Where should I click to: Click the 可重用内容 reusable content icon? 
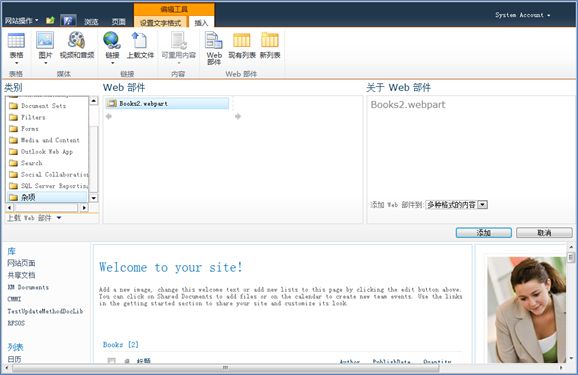coord(179,41)
